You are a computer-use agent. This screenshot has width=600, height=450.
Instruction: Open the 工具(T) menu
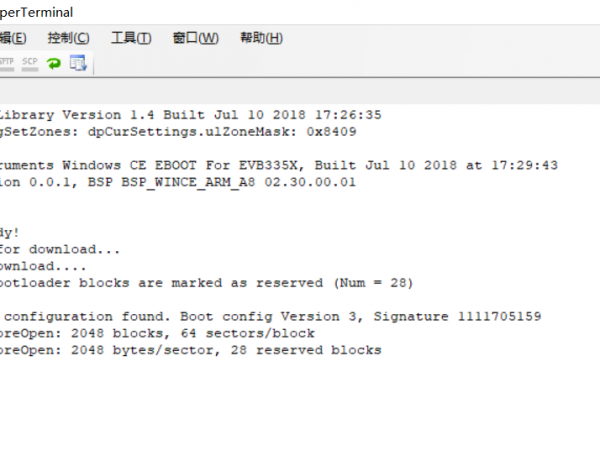pyautogui.click(x=130, y=38)
